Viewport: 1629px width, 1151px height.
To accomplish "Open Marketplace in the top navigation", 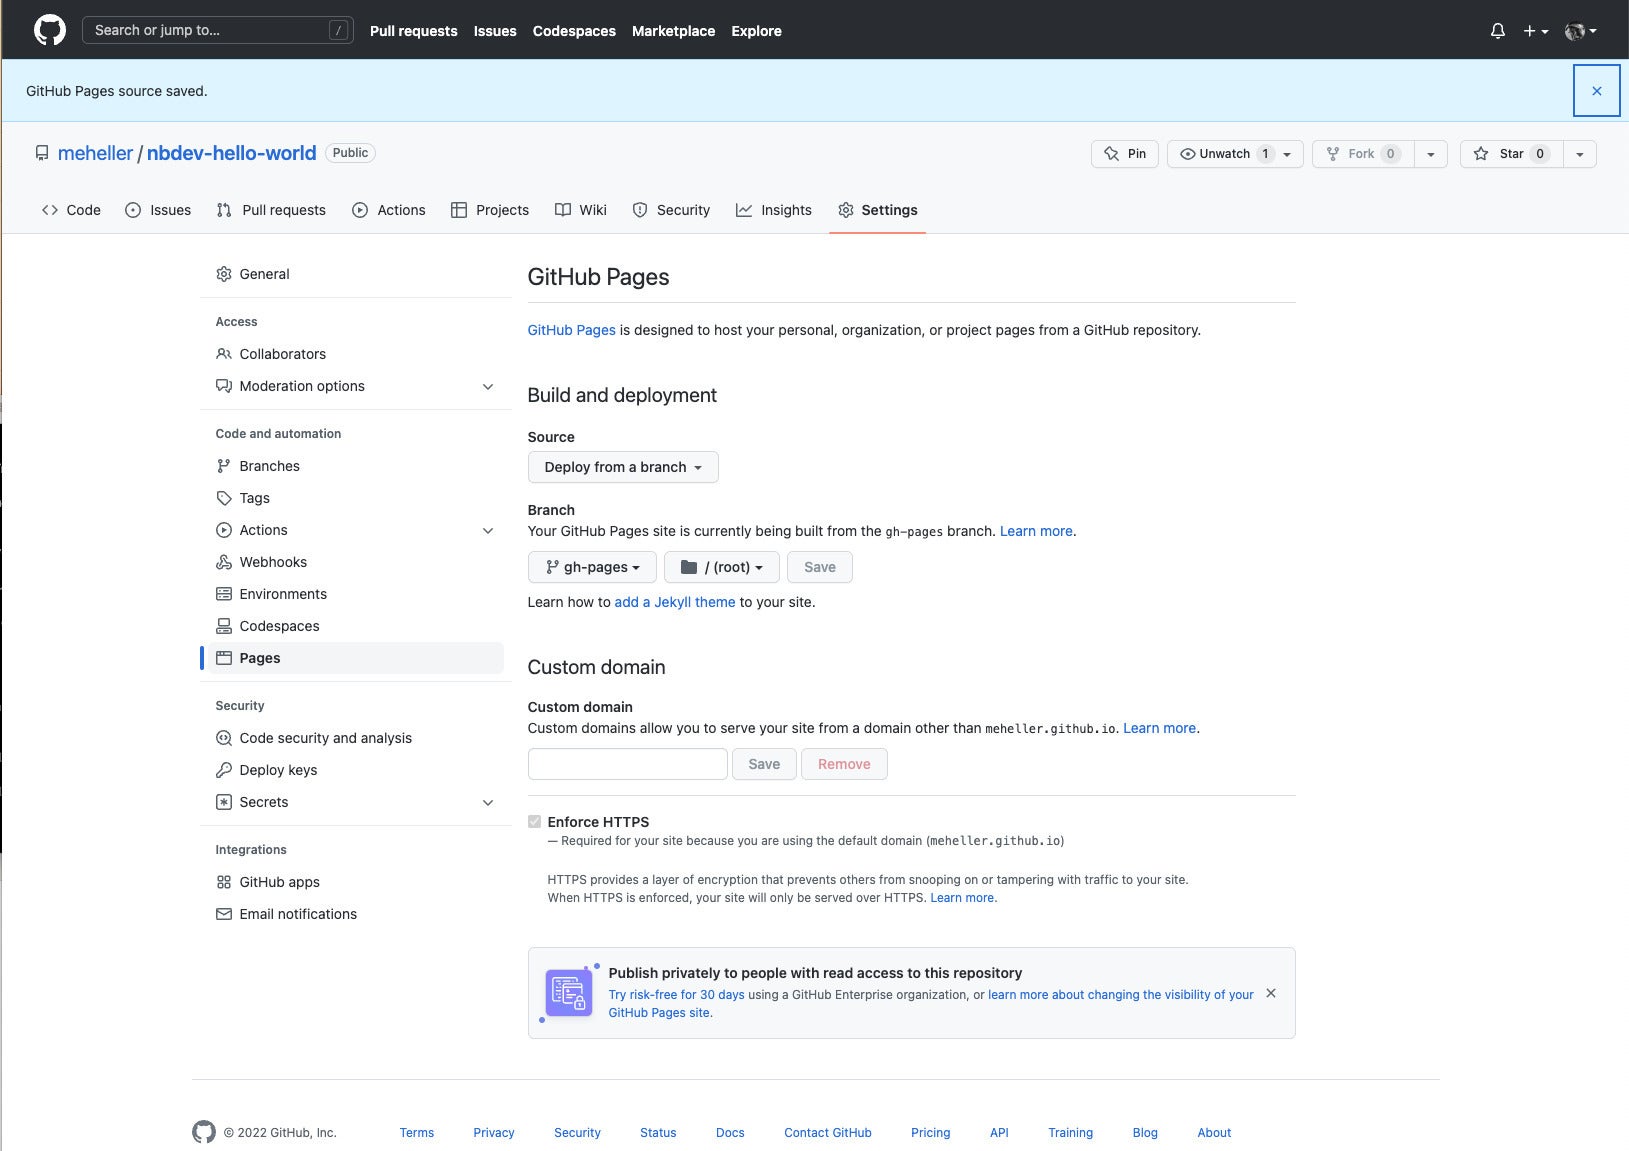I will point(673,31).
